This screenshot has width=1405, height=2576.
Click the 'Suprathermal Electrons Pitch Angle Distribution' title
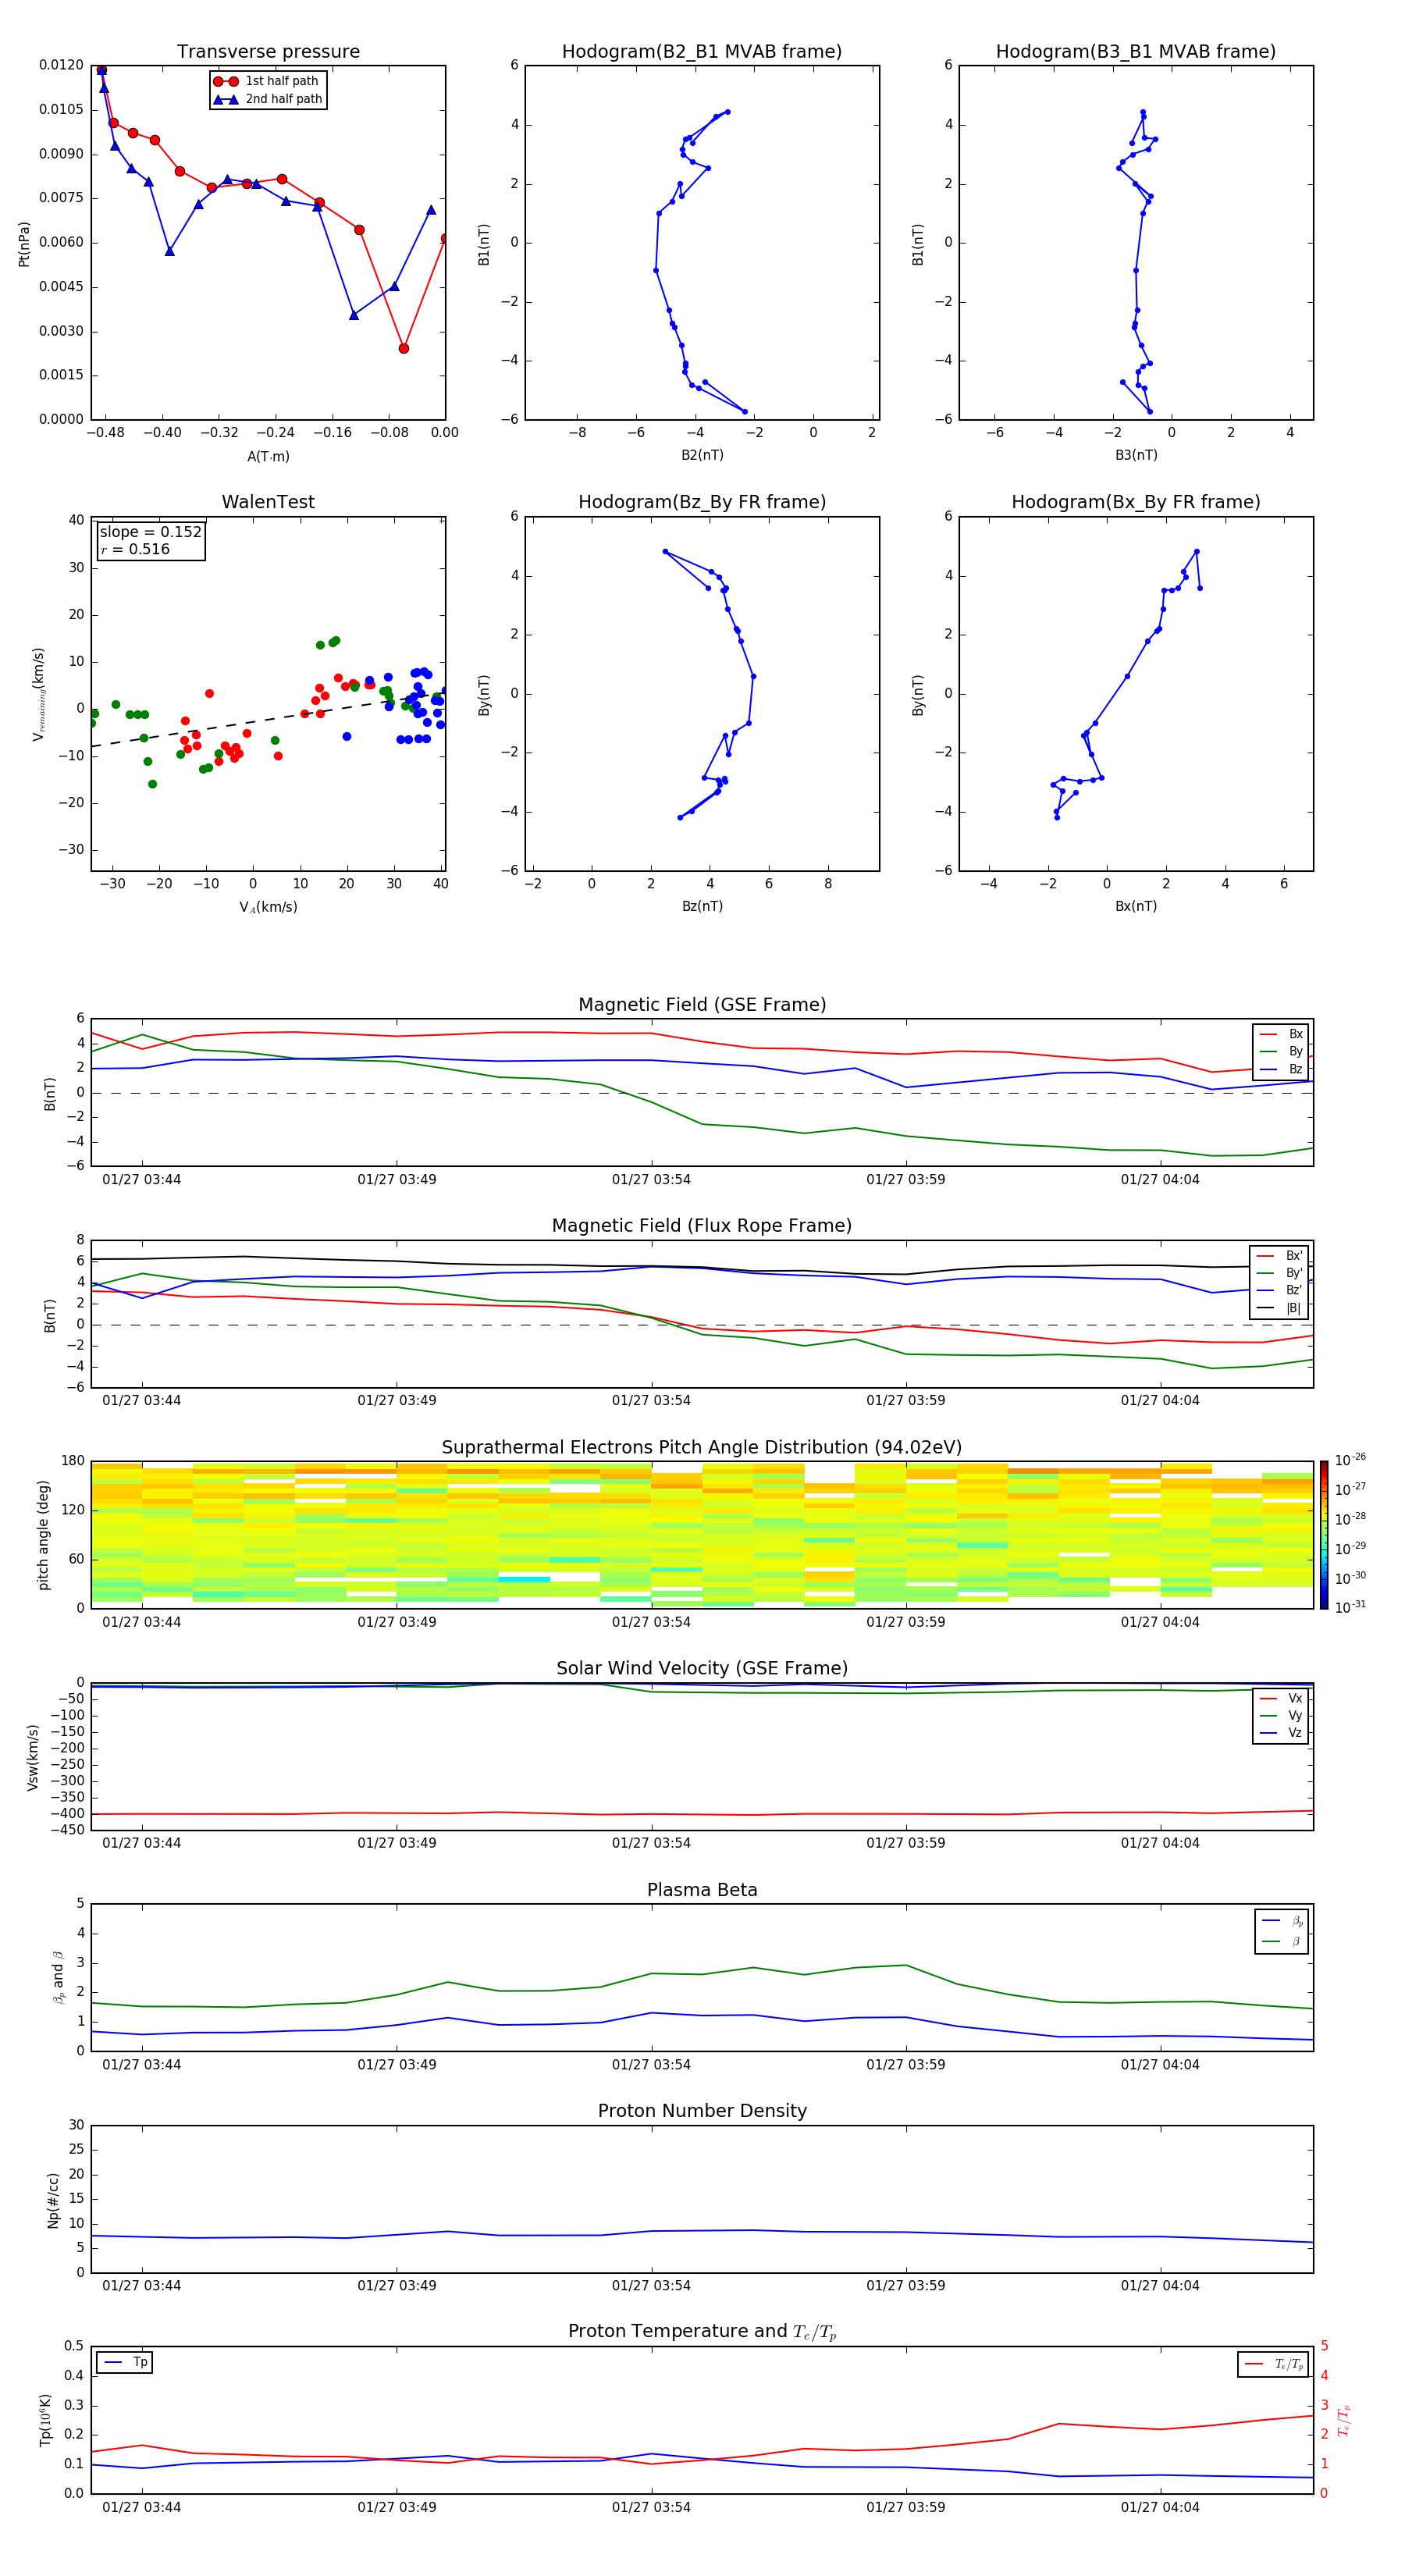pyautogui.click(x=702, y=1447)
